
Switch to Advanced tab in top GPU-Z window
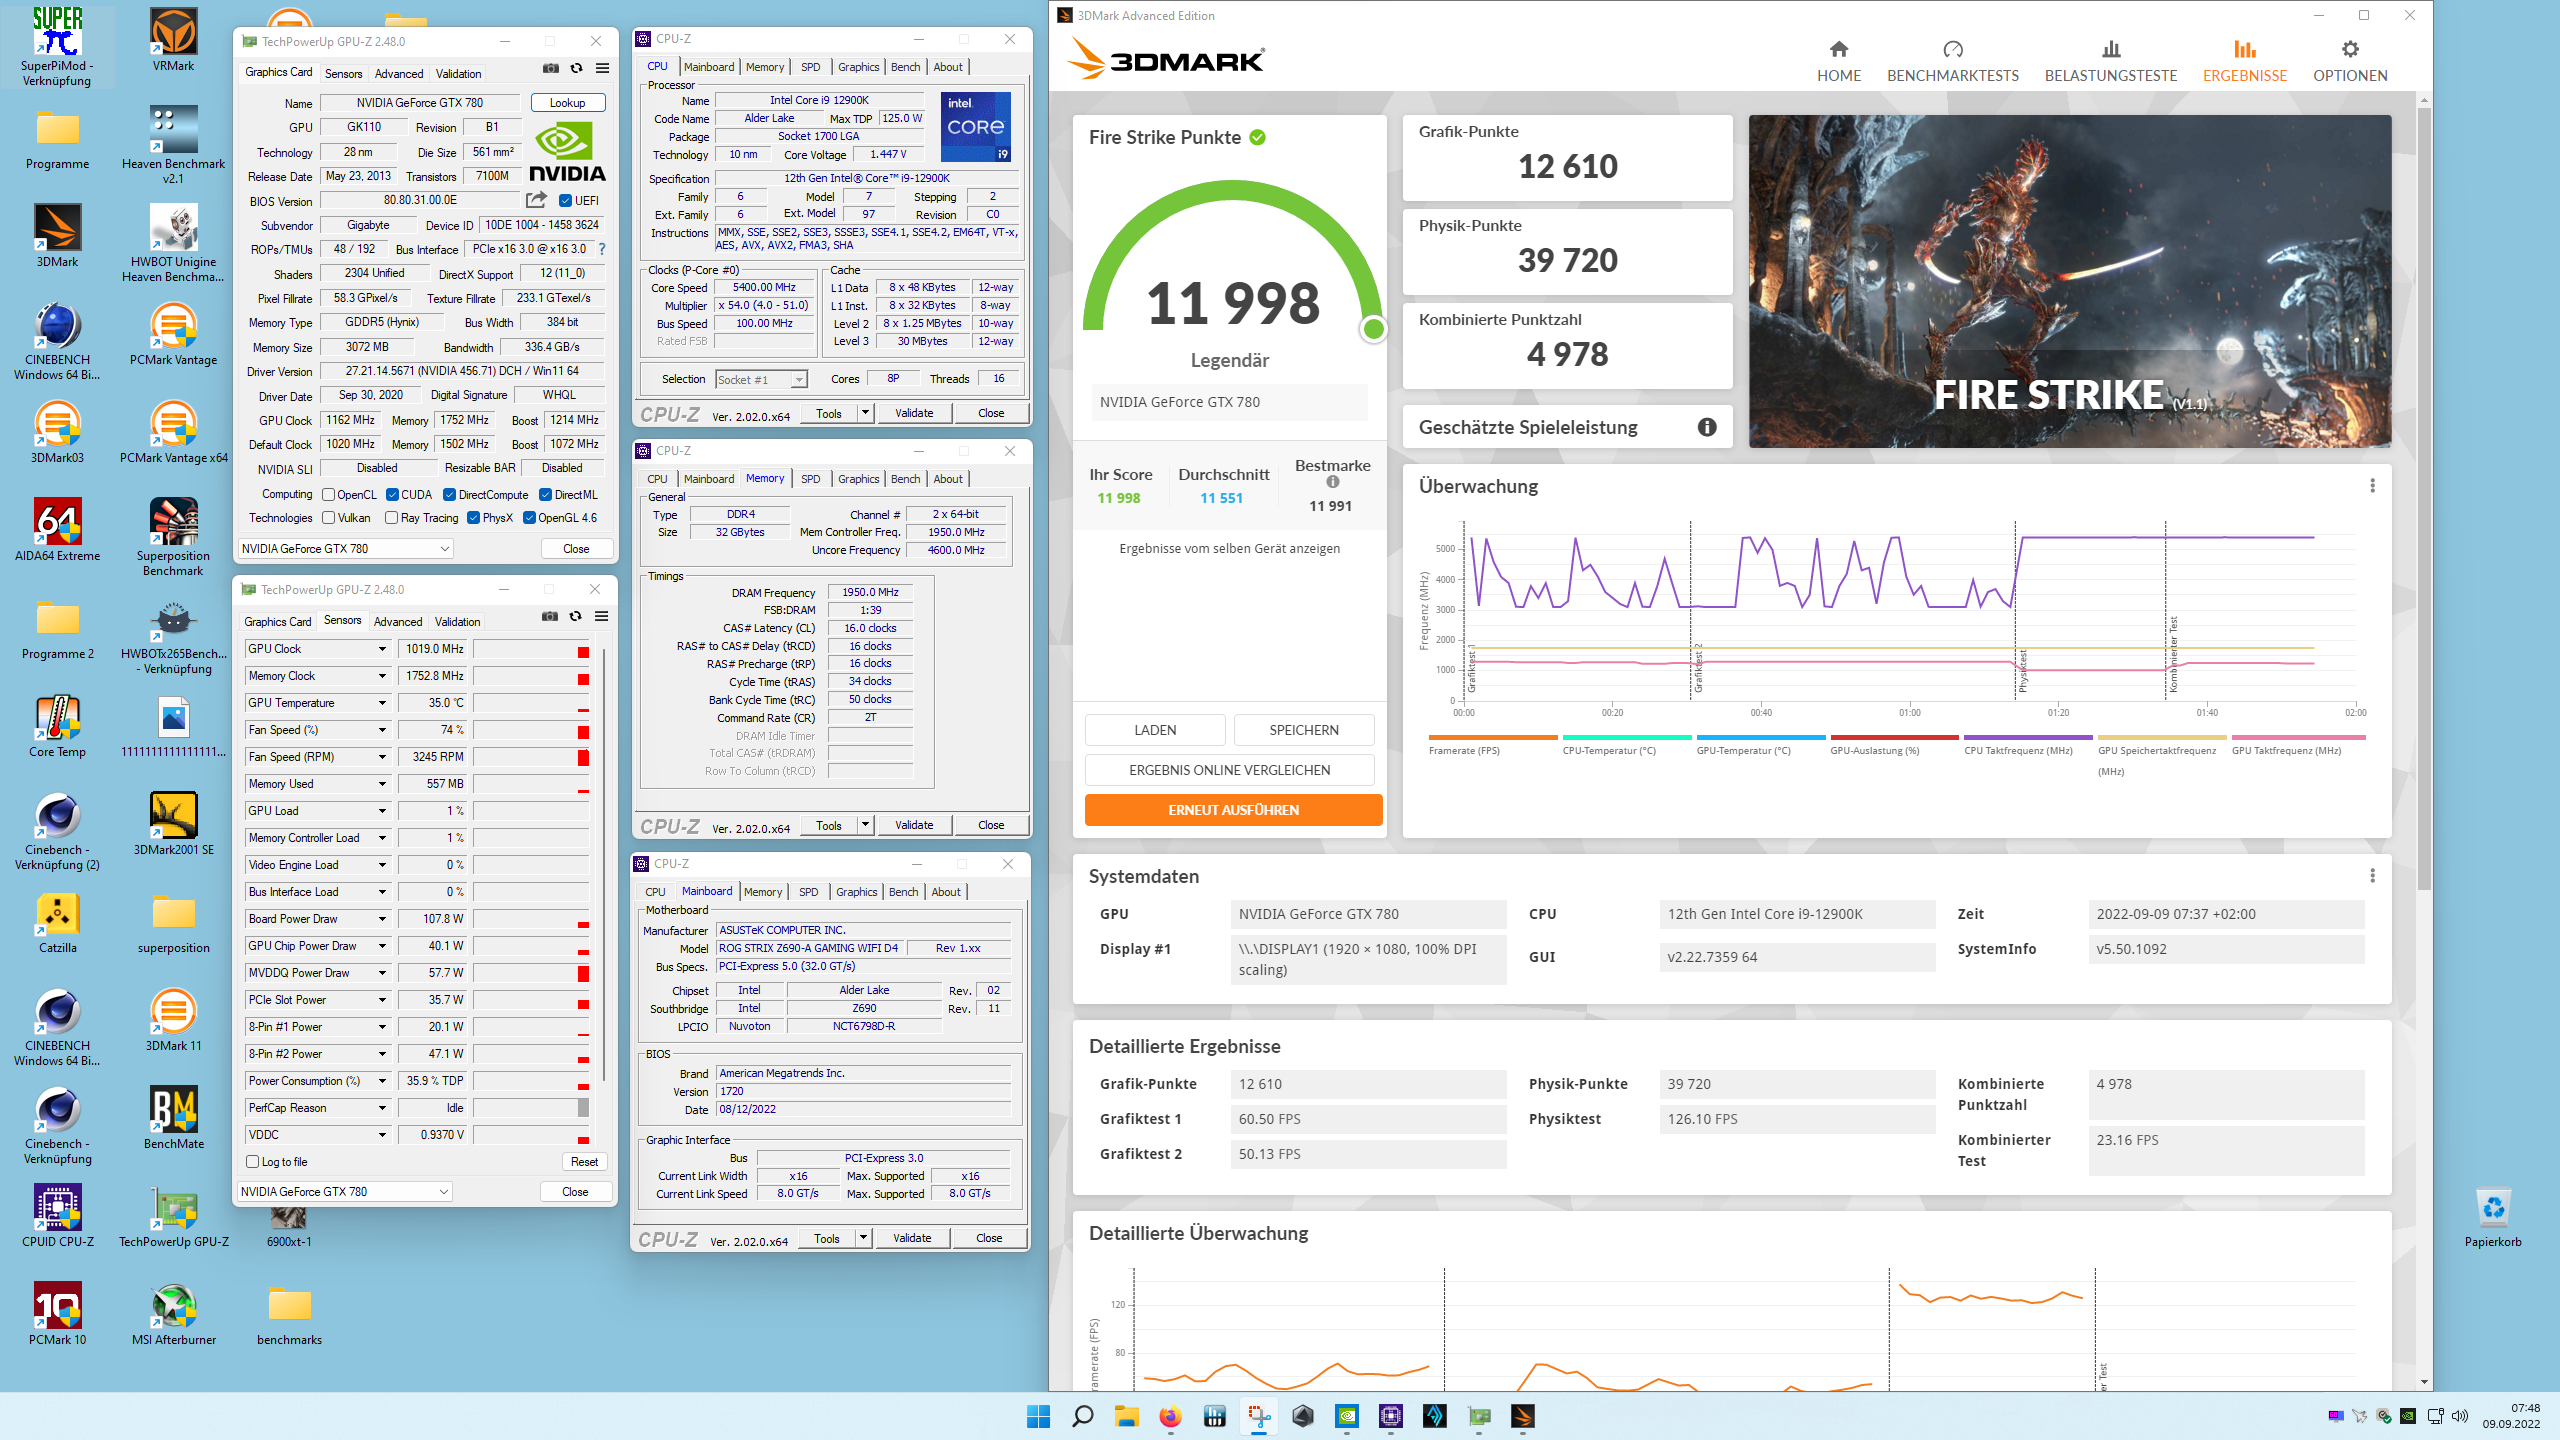tap(399, 73)
